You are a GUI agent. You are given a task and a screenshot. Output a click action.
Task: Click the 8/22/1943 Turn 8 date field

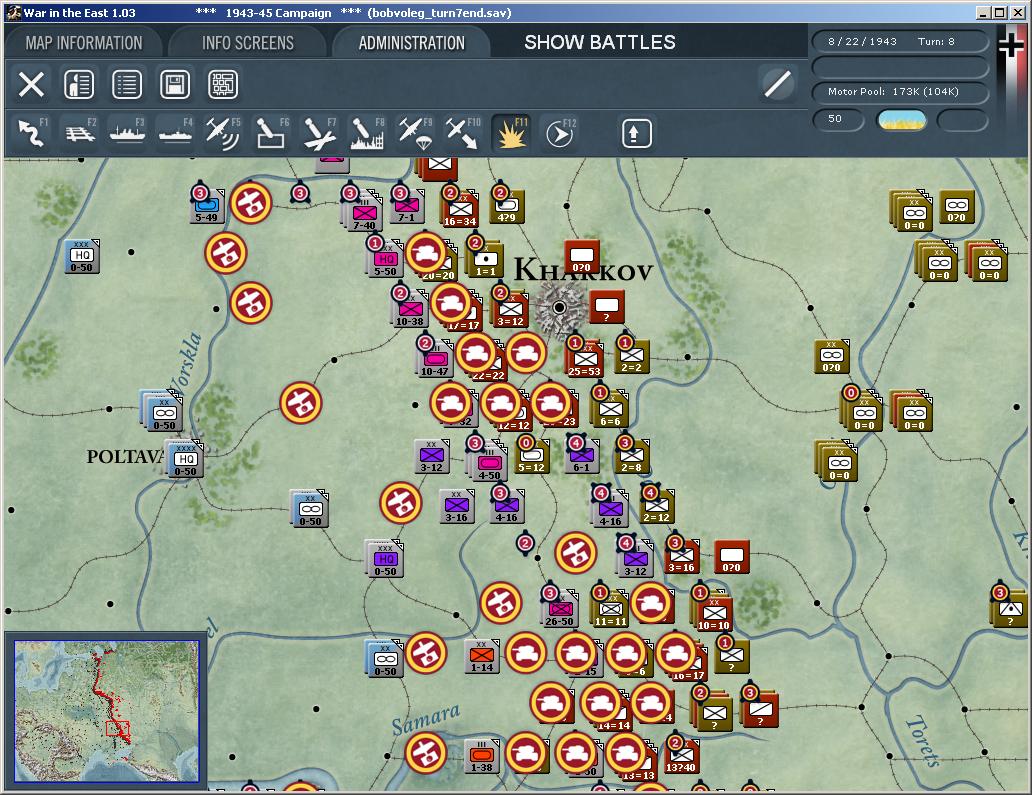coord(900,41)
